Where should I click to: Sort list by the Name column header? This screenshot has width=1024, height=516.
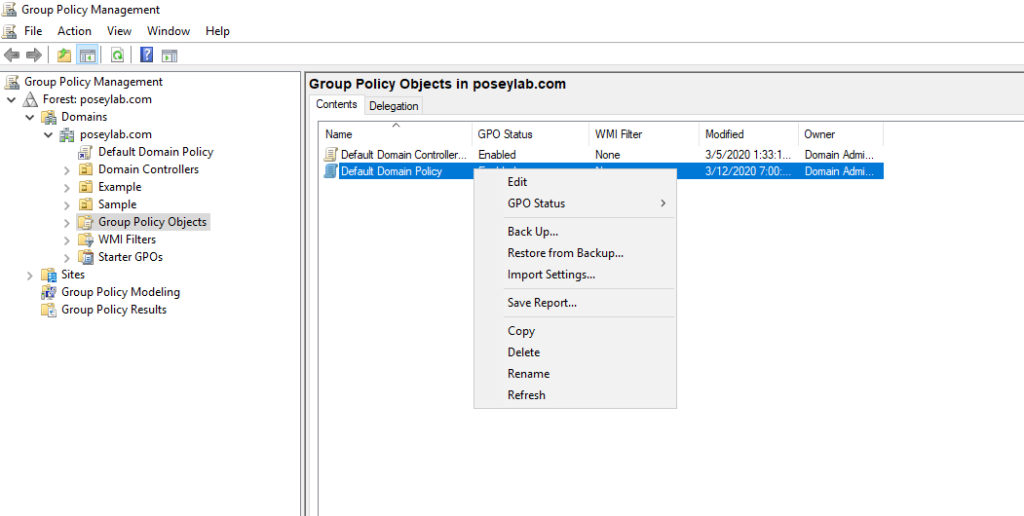pos(397,134)
